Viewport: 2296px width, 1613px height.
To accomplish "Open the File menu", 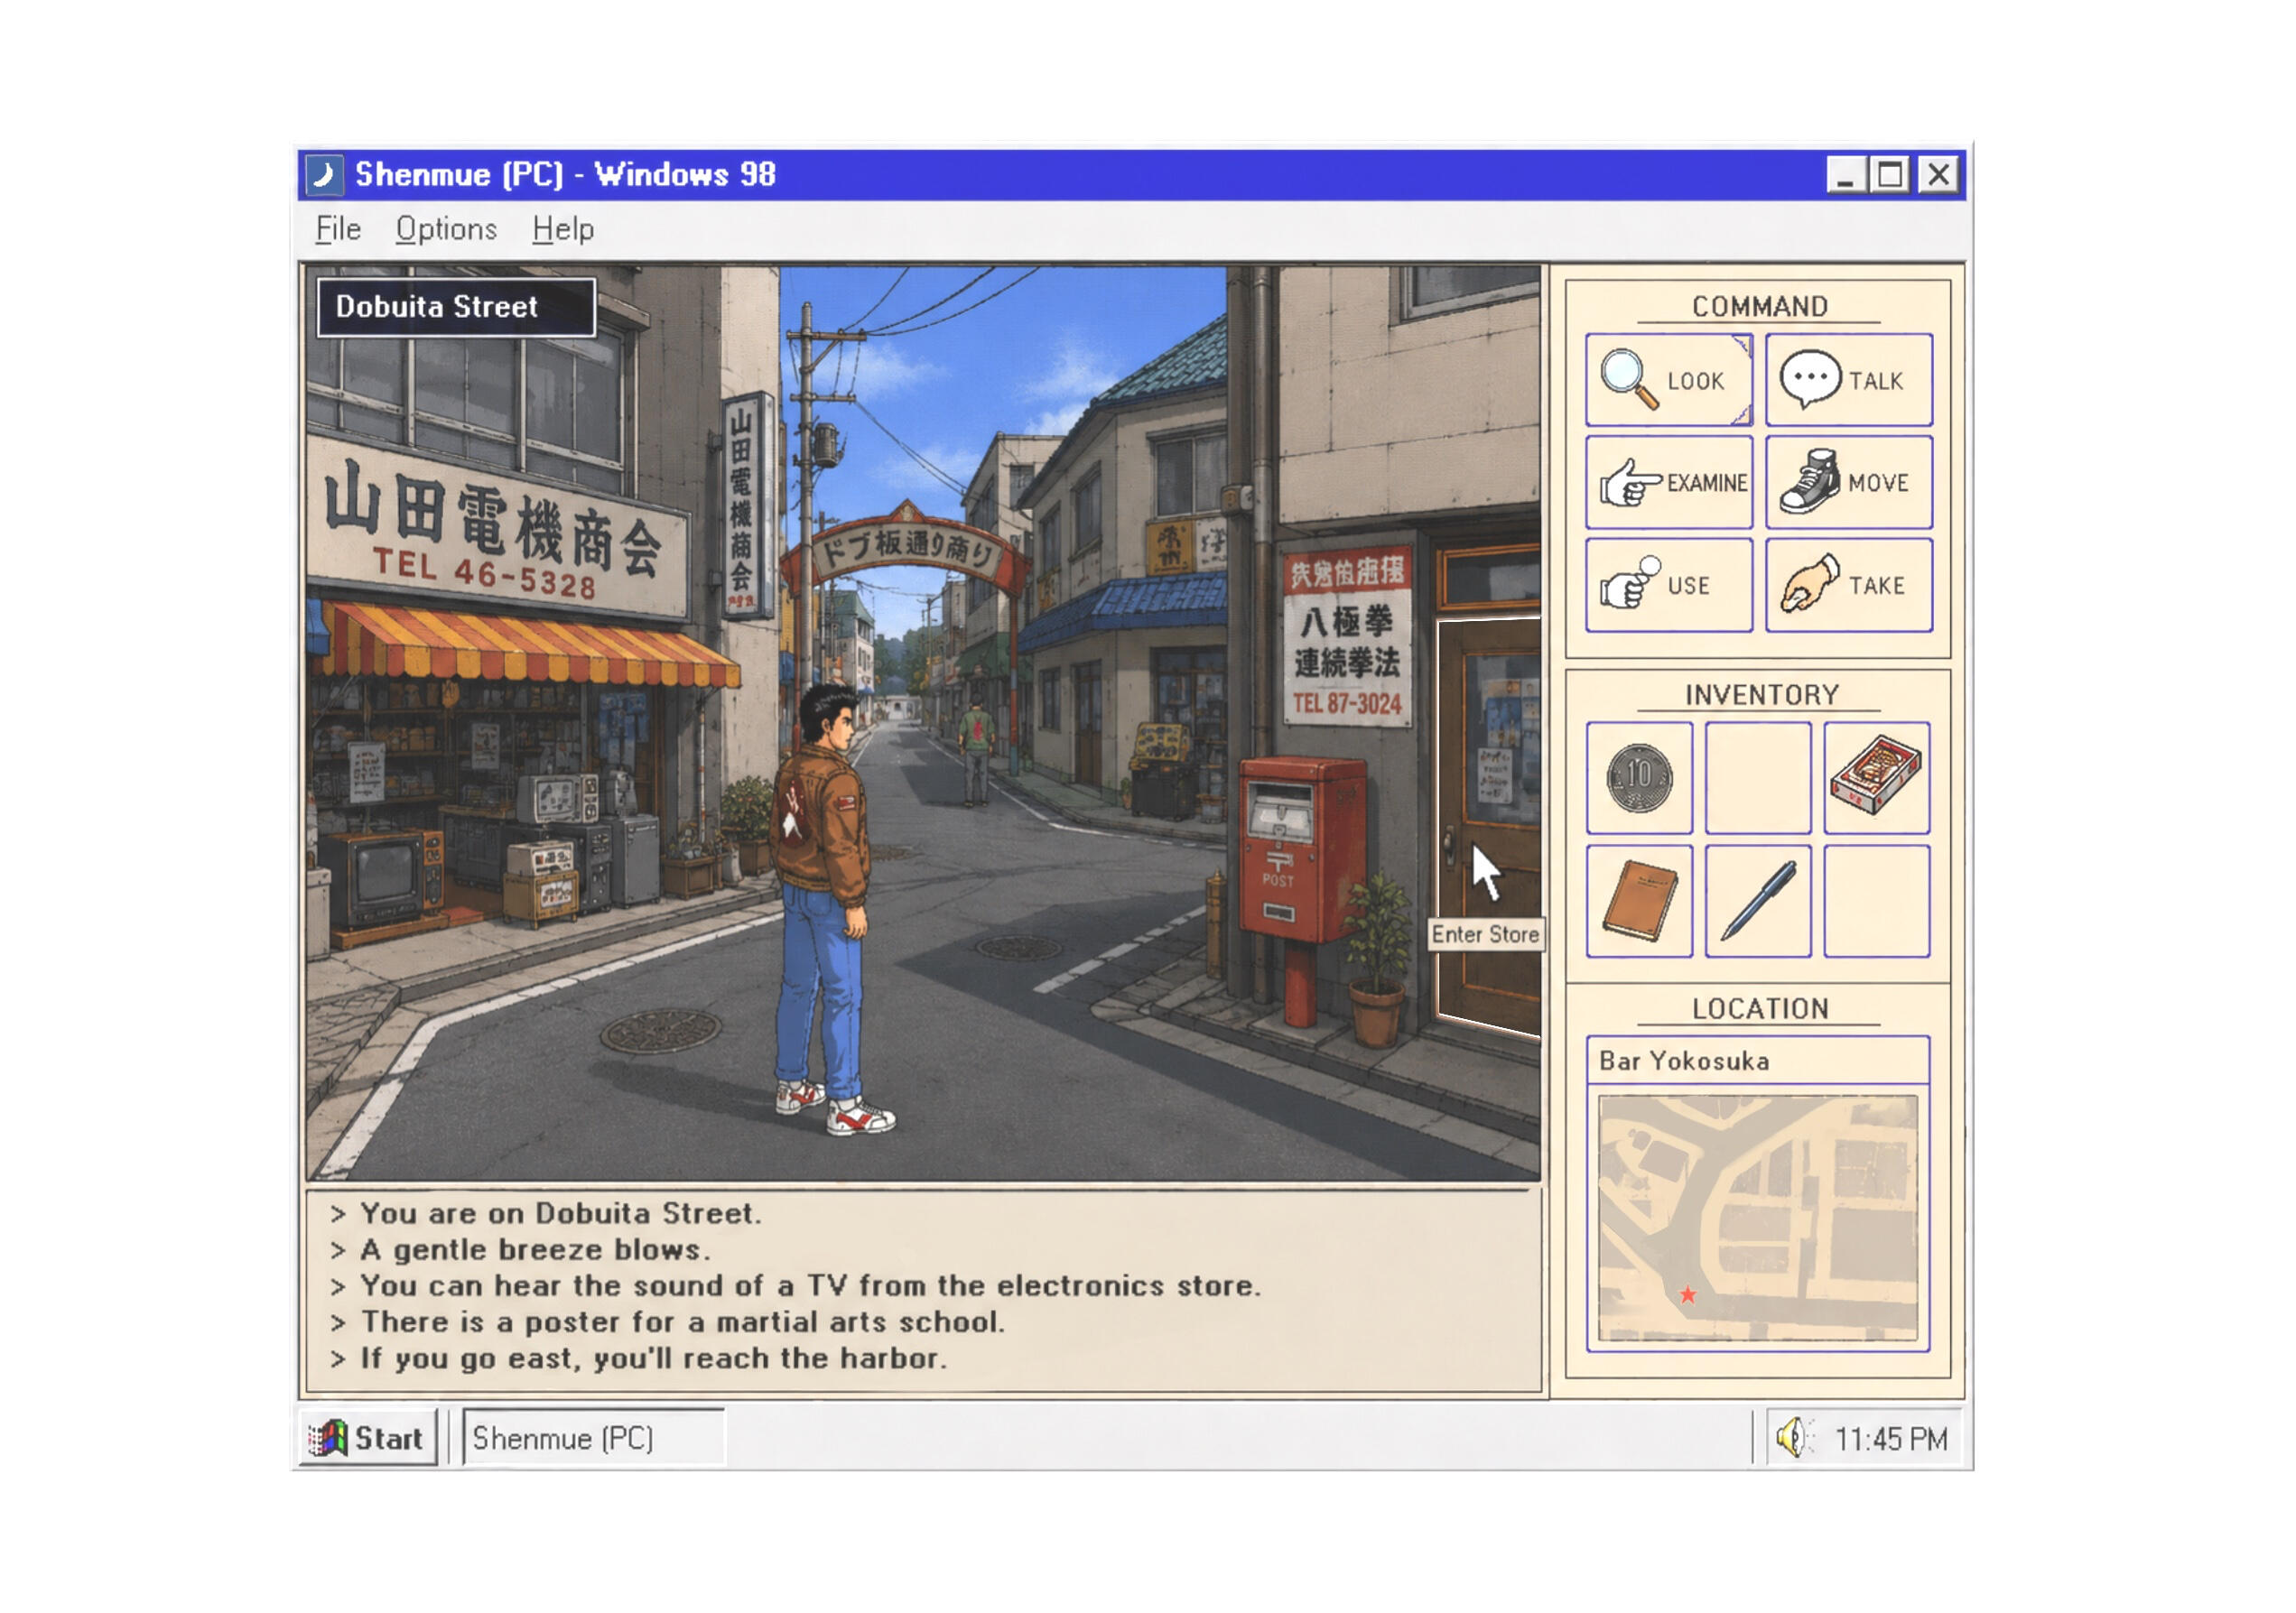I will point(338,229).
